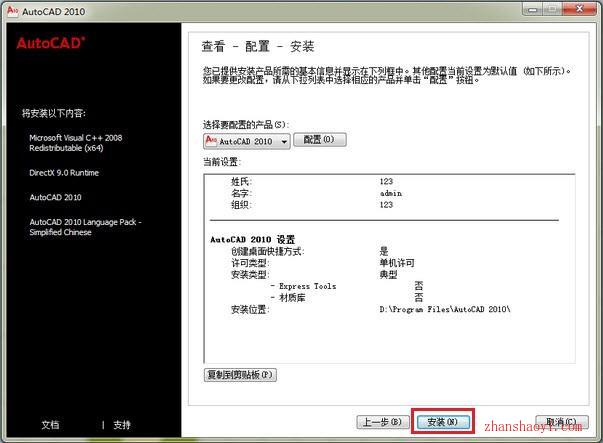Close the AutoCAD 2010 installer window
The image size is (603, 443).
point(580,8)
